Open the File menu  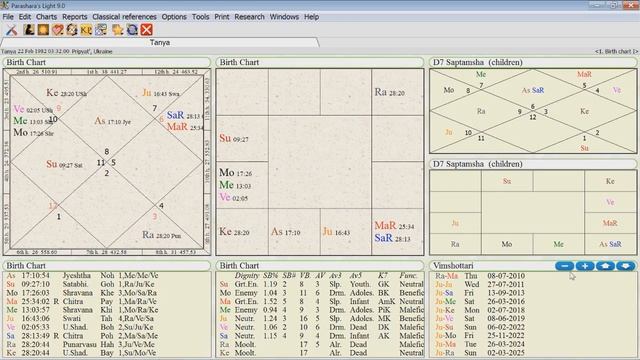pos(8,17)
